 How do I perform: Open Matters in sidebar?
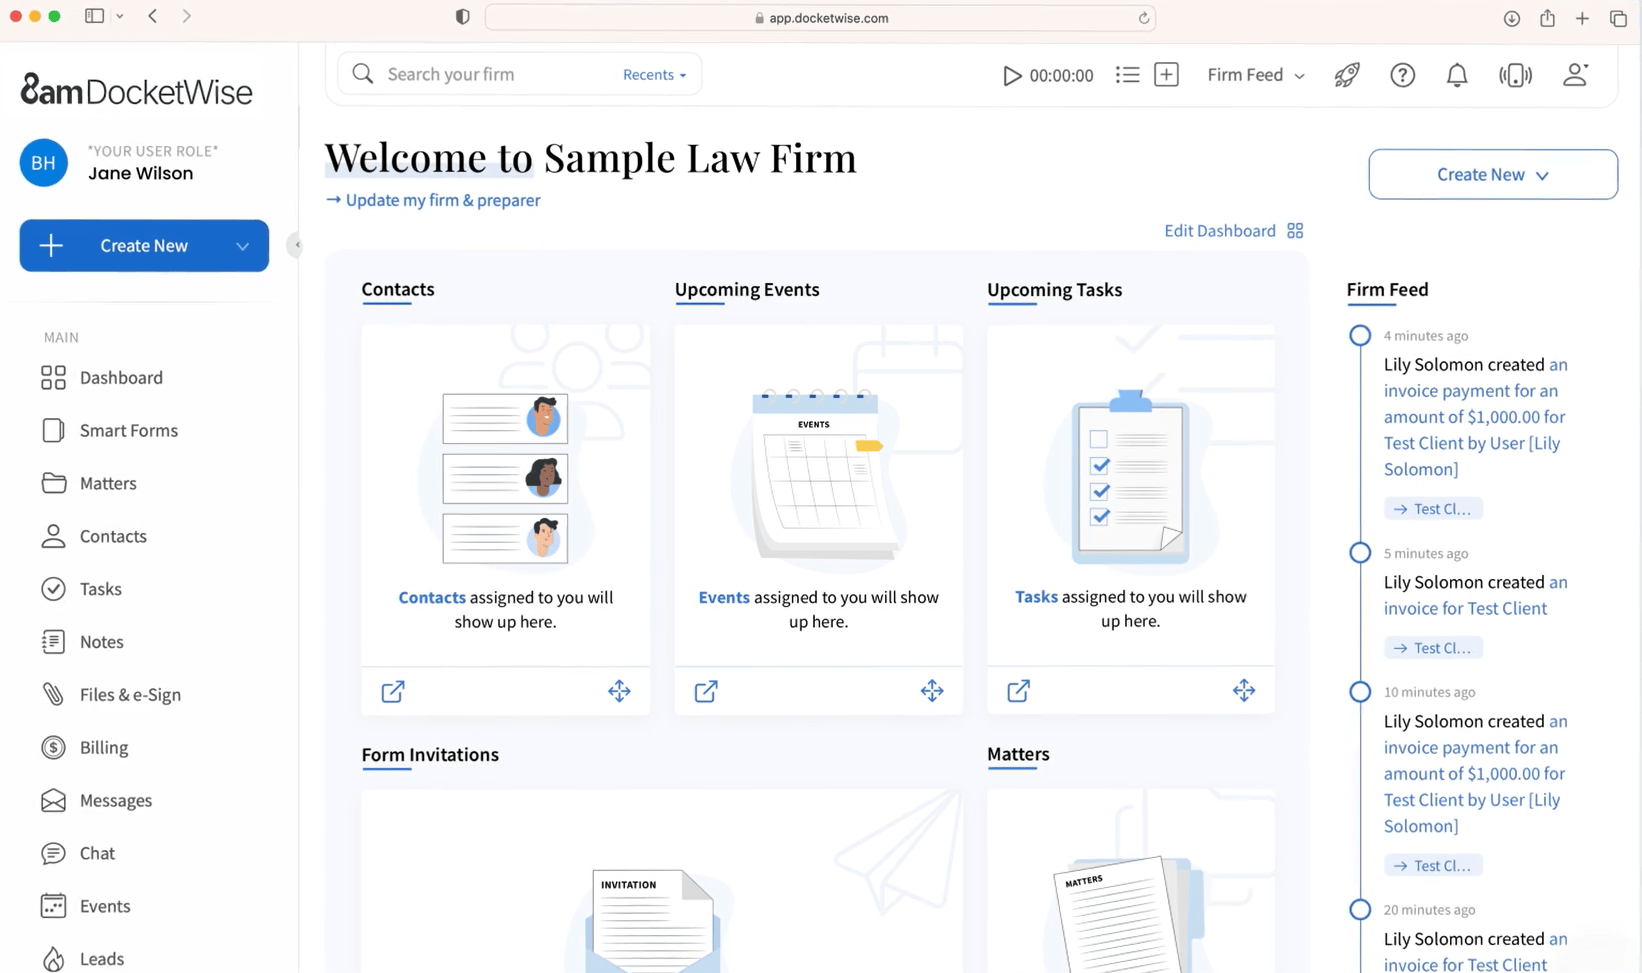(x=88, y=483)
